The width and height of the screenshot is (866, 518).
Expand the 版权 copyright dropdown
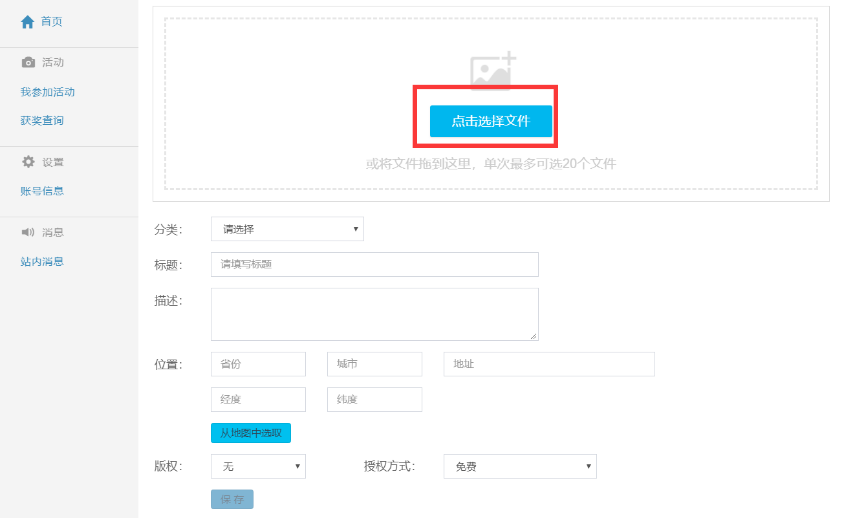pos(258,467)
